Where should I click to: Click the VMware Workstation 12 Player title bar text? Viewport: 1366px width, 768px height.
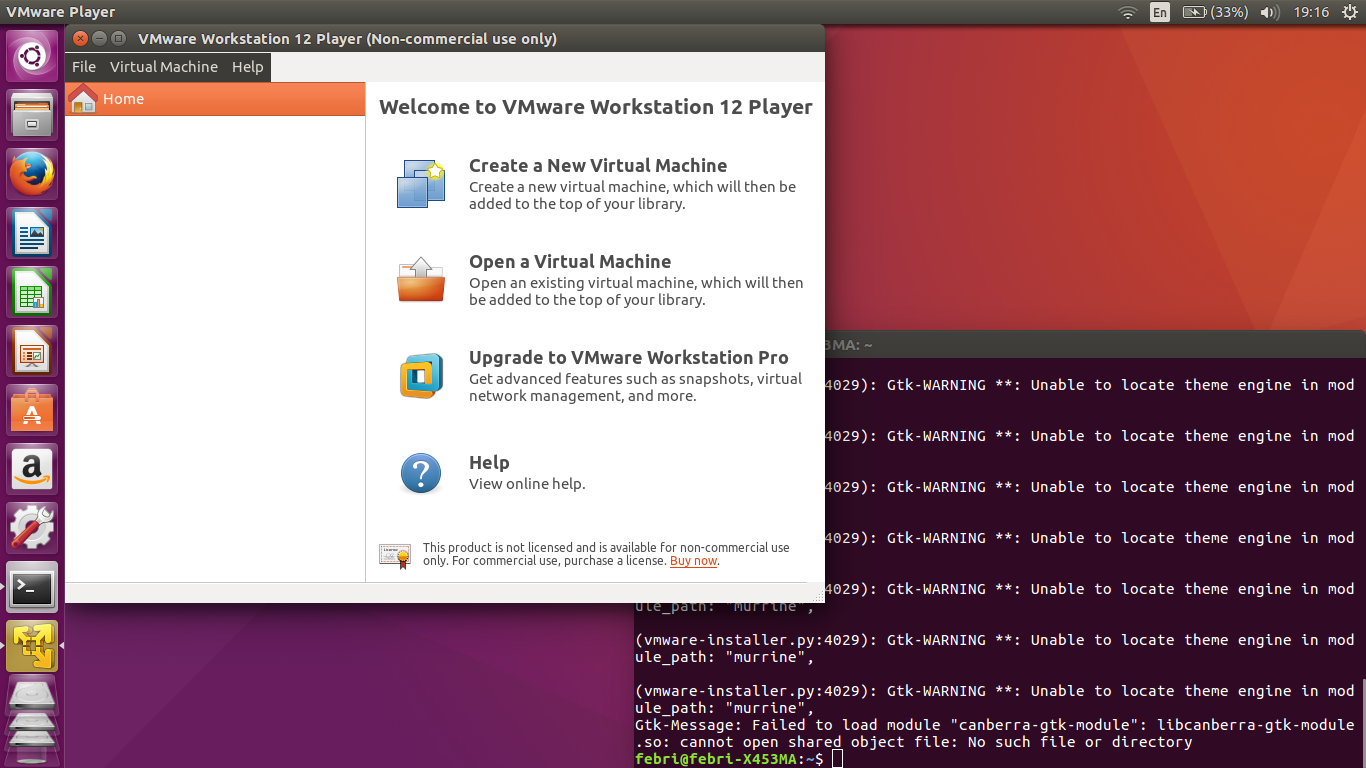[x=347, y=39]
